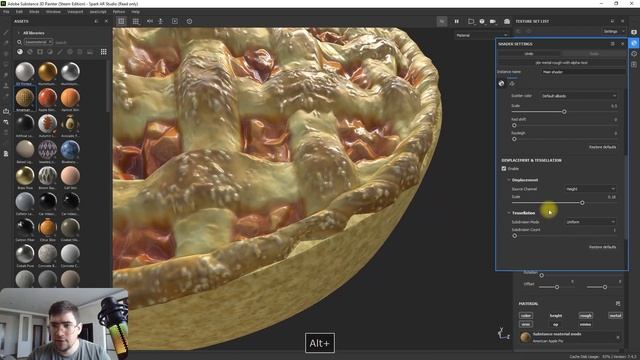Toggle the nrm channel button
The width and height of the screenshot is (640, 360).
point(526,324)
